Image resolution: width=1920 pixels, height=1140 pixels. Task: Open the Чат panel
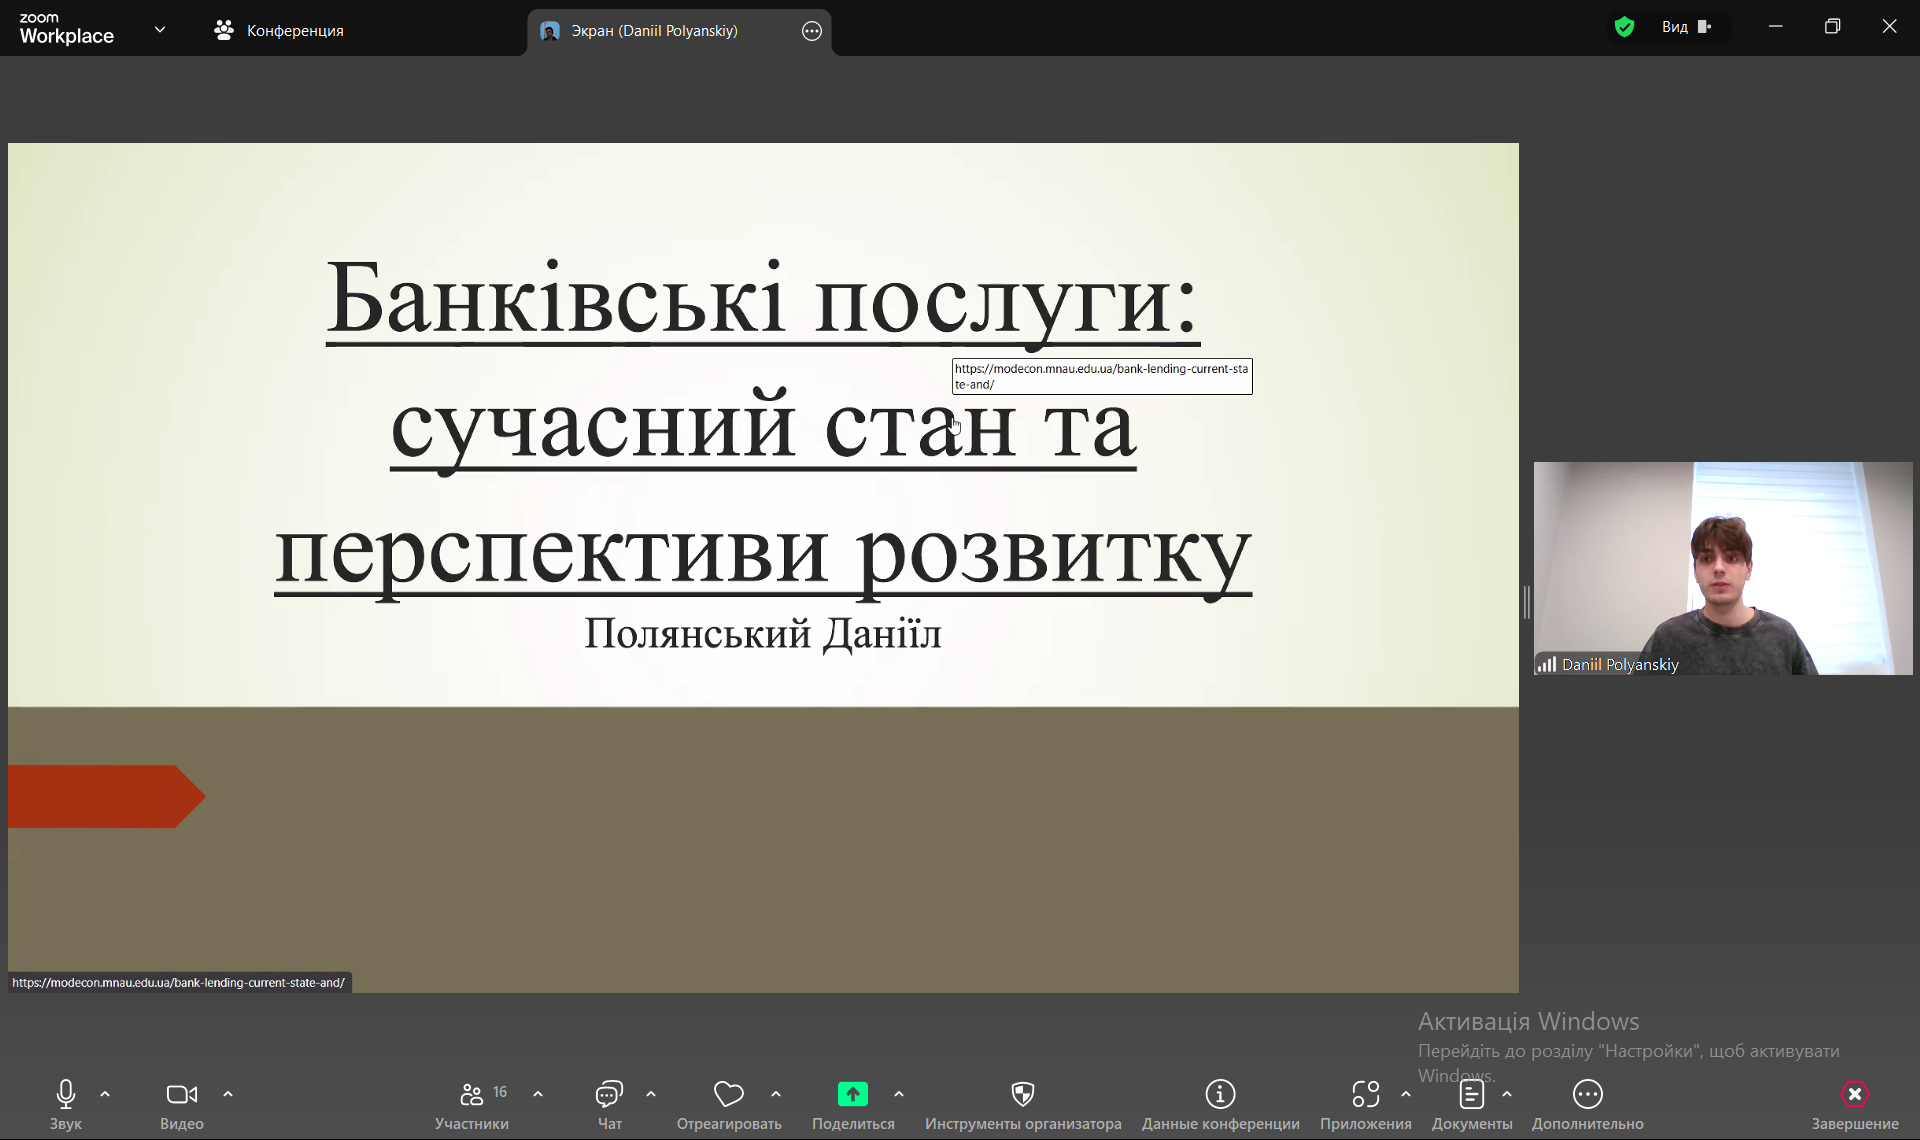click(609, 1094)
